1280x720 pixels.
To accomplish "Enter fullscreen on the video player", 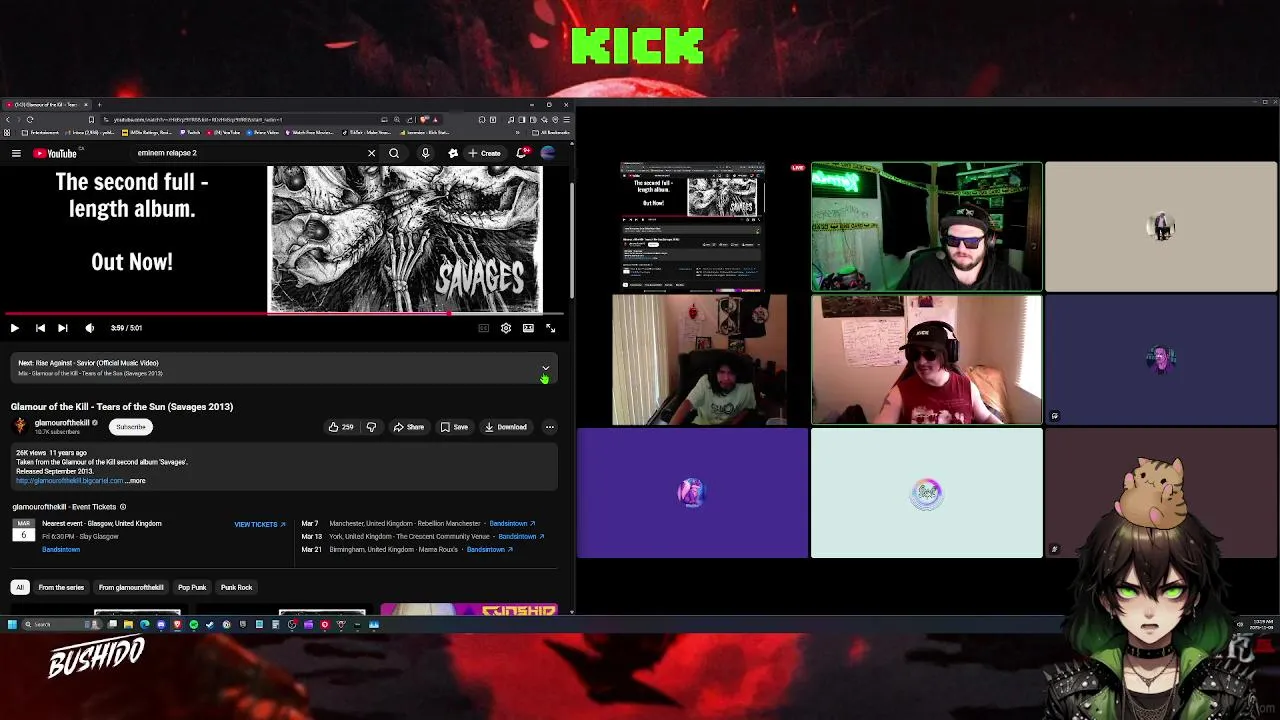I will (550, 328).
